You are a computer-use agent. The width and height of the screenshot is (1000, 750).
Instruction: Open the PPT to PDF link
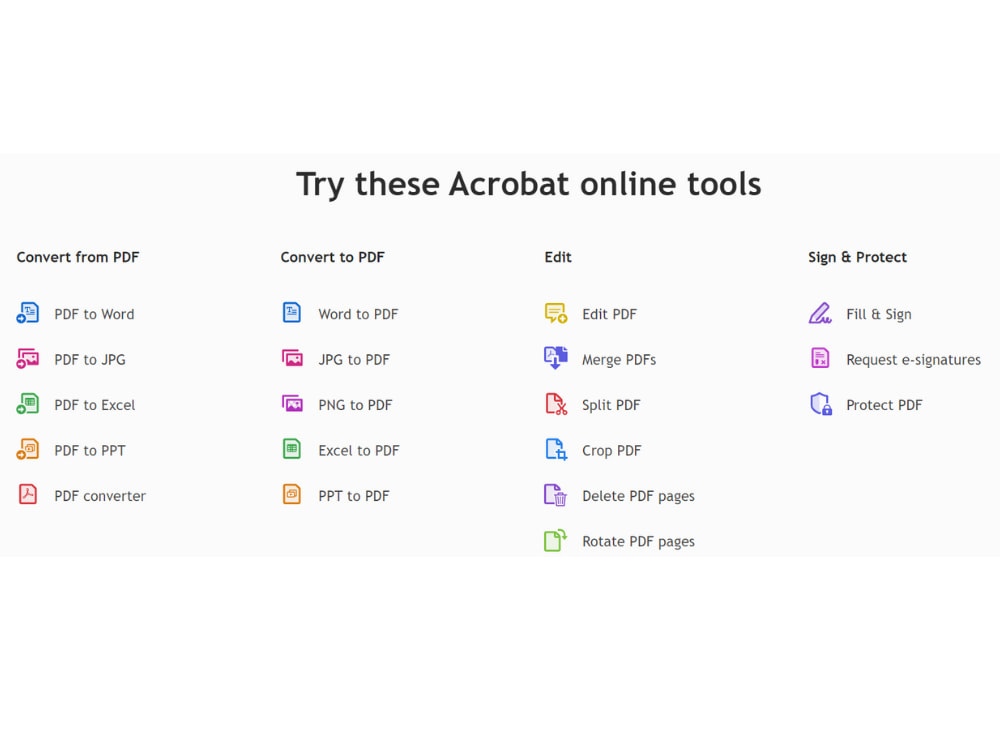(x=354, y=496)
